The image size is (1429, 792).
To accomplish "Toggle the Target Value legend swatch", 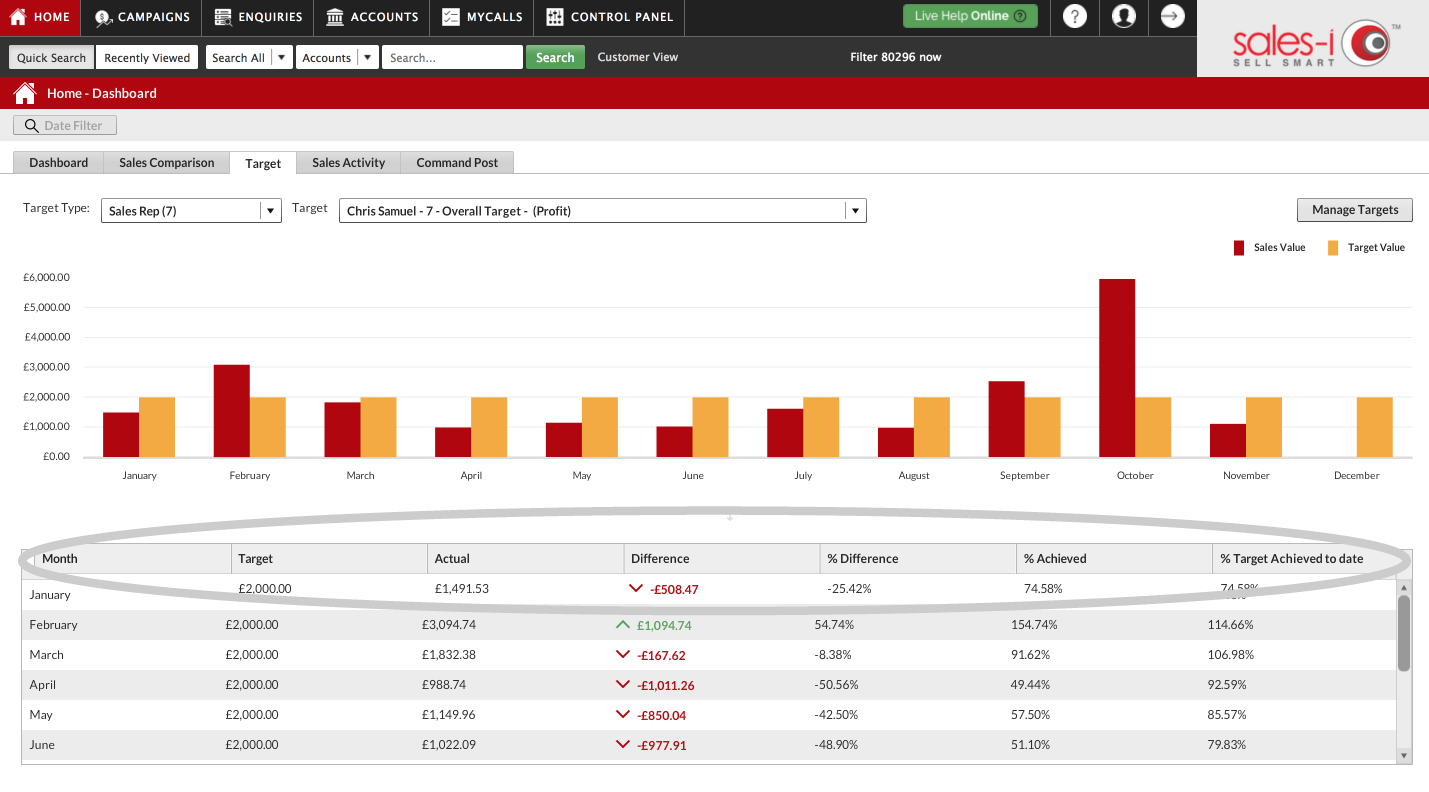I will click(1333, 248).
